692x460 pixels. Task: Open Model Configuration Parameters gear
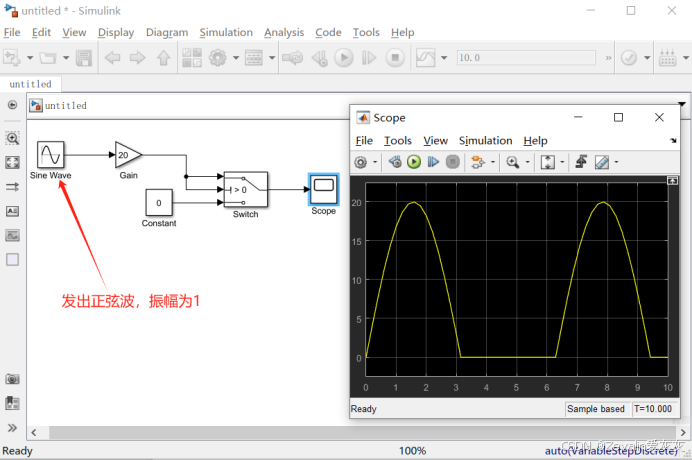click(218, 58)
